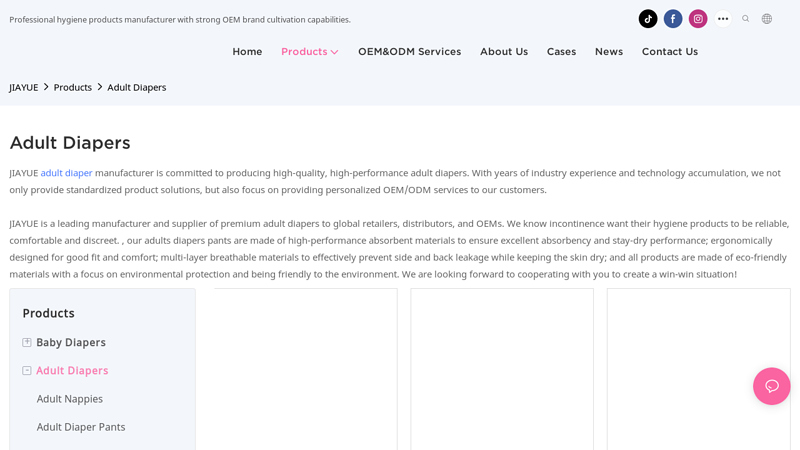Open the language globe icon

click(x=767, y=19)
